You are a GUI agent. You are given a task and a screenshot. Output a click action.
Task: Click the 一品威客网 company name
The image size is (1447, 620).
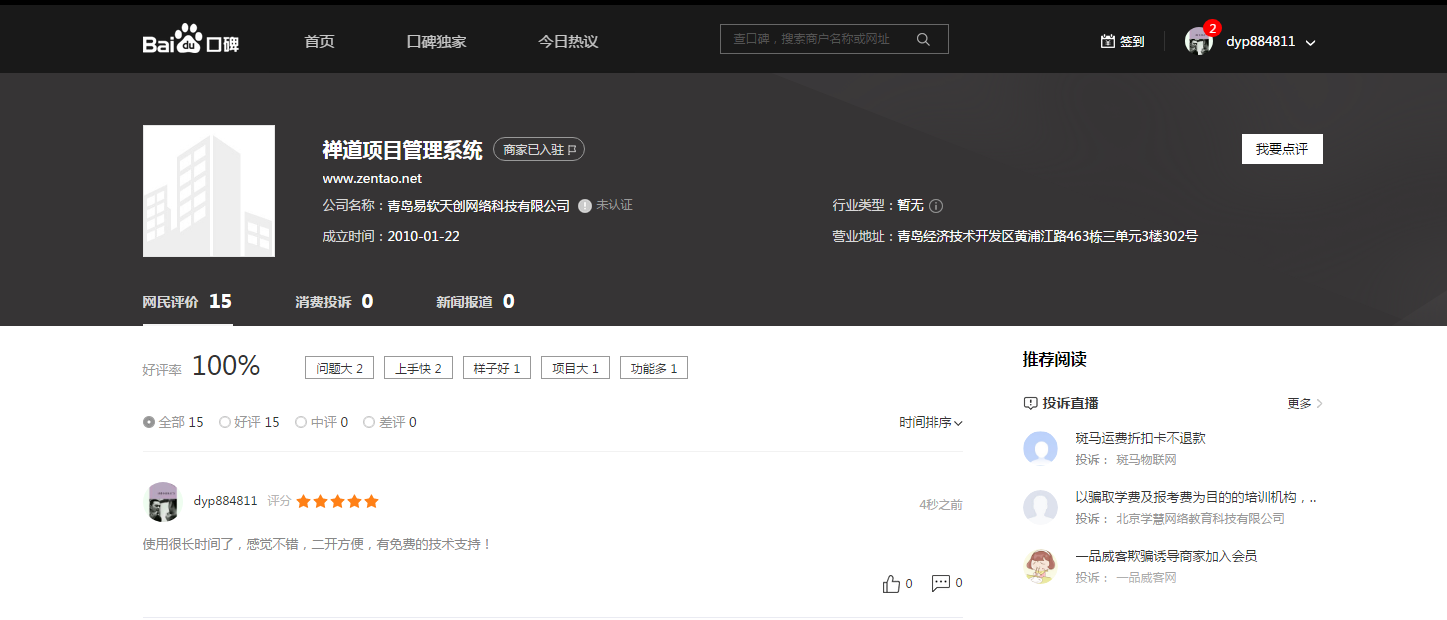pyautogui.click(x=1147, y=578)
